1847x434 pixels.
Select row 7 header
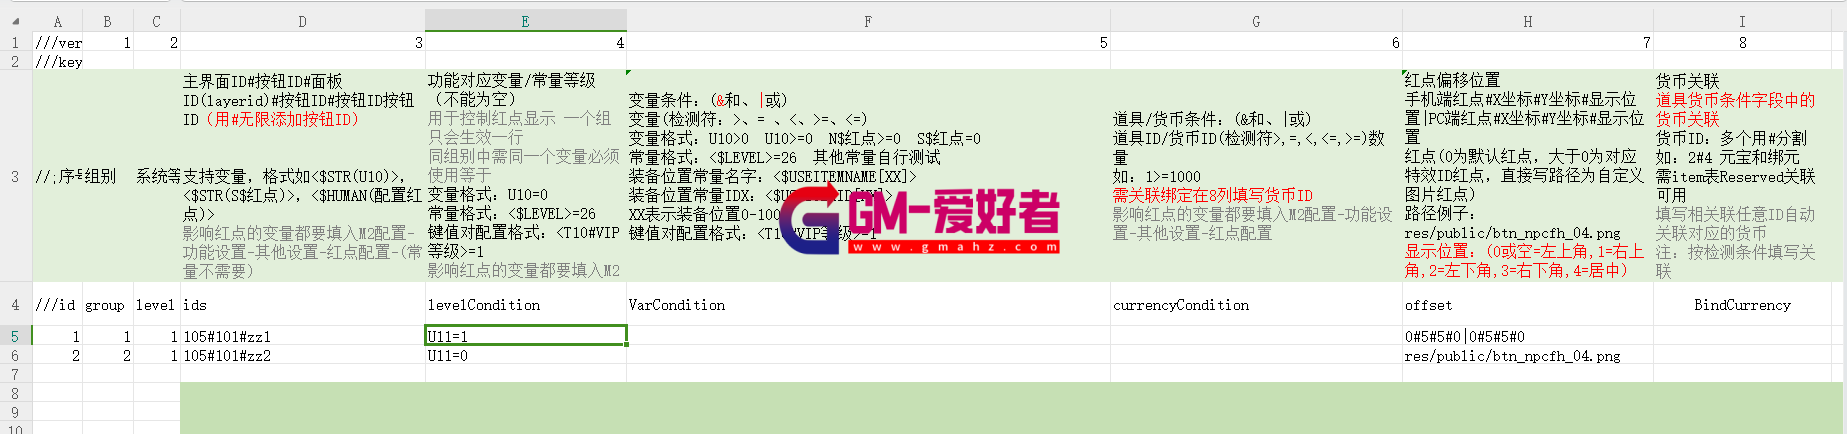point(15,374)
